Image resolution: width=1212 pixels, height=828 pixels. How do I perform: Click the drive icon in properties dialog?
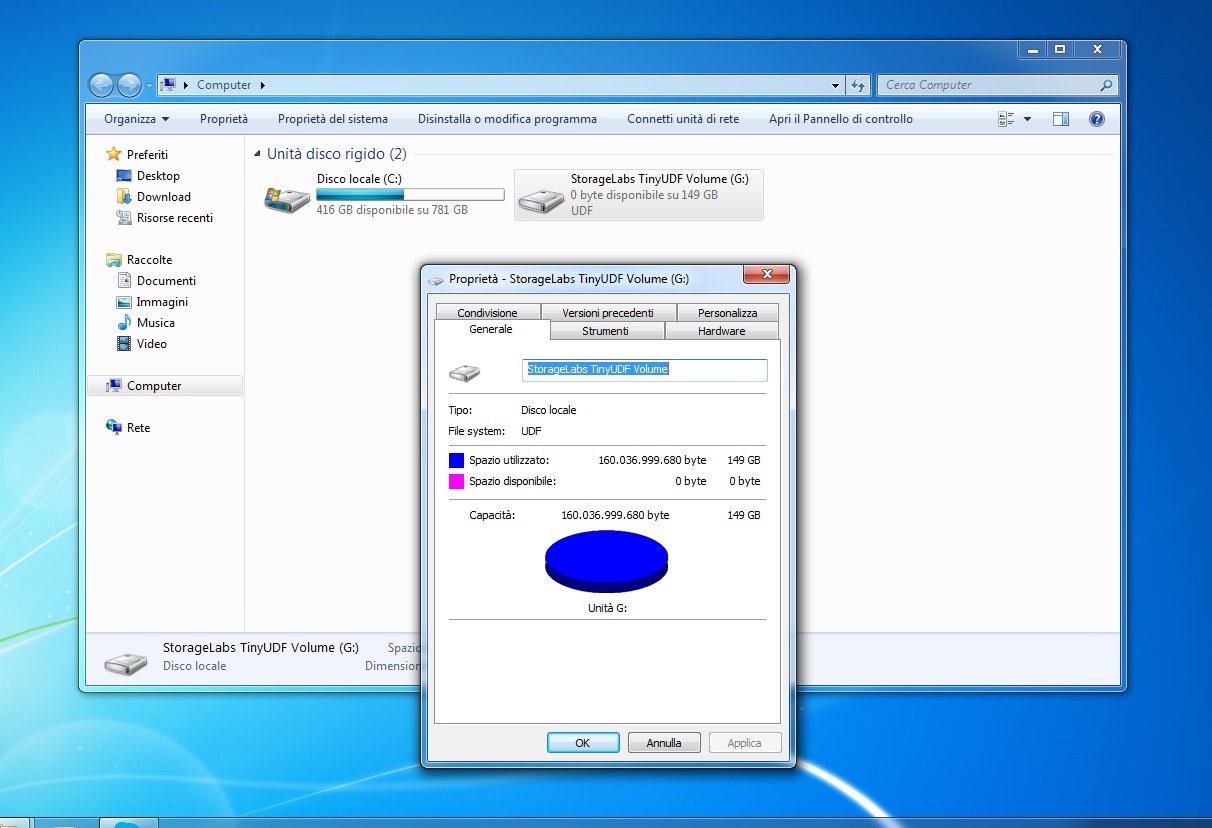(464, 373)
